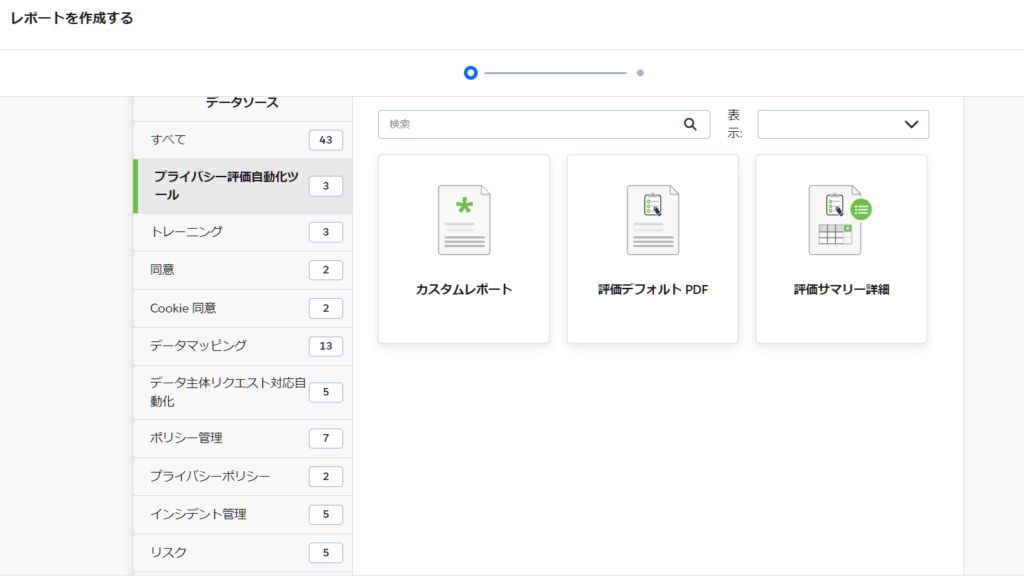
Task: Click the first wizard step circle indicator
Action: point(471,73)
